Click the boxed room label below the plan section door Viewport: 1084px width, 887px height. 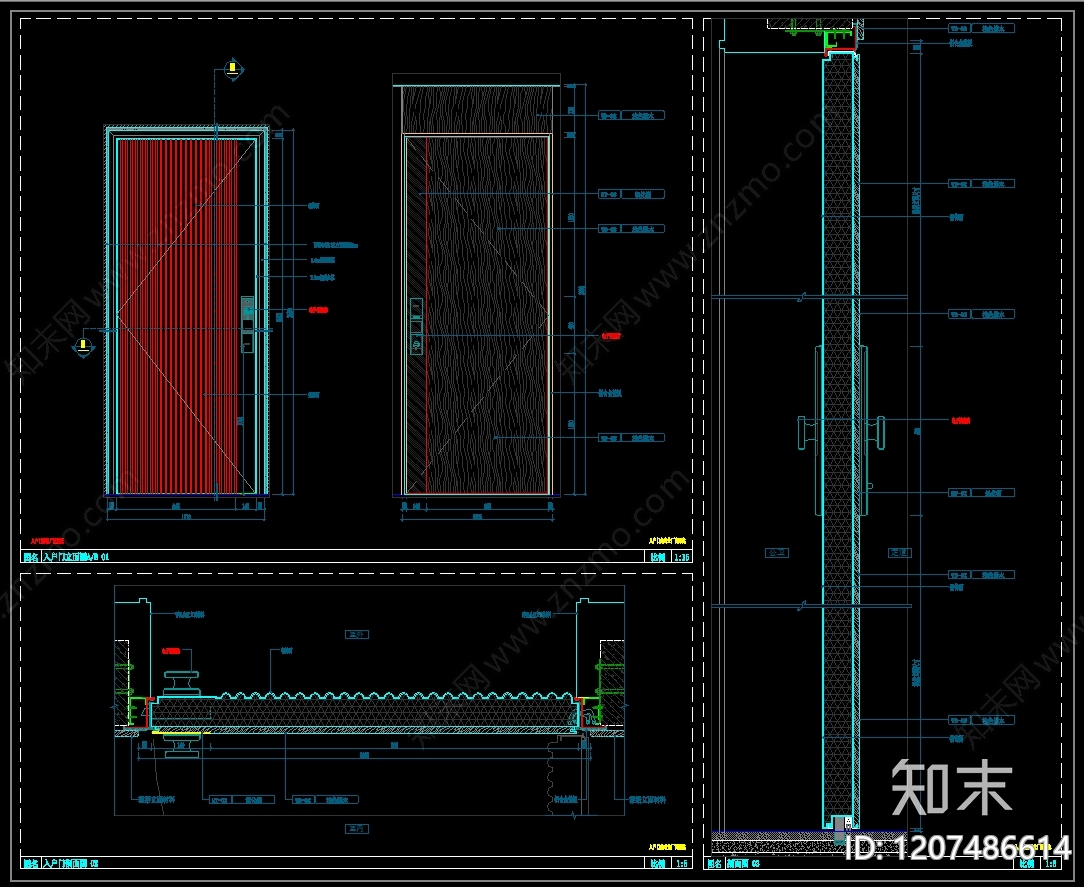pyautogui.click(x=356, y=828)
